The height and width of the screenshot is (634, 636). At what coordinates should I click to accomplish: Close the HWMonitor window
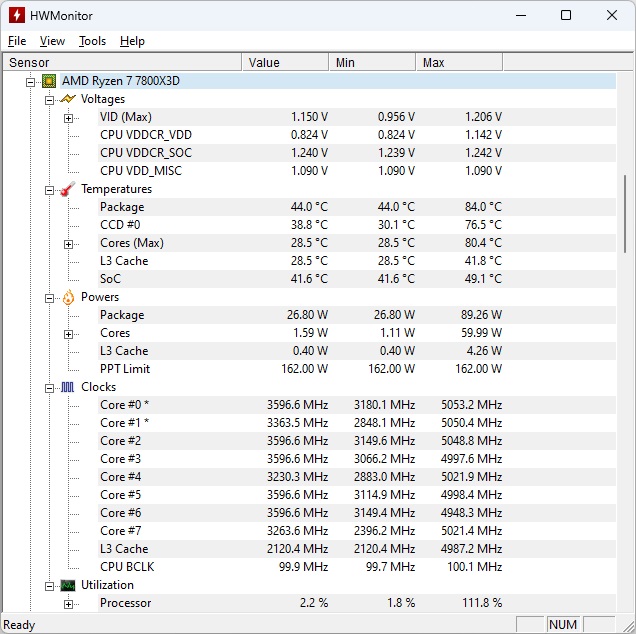click(x=612, y=15)
